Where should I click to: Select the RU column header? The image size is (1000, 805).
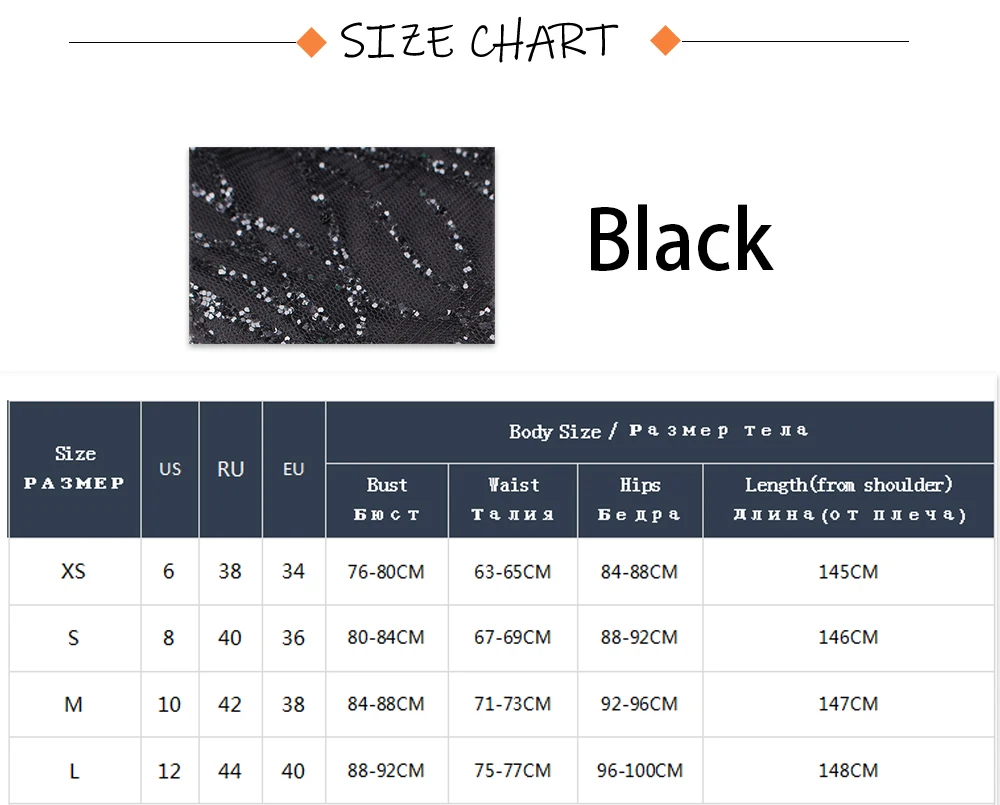click(231, 468)
